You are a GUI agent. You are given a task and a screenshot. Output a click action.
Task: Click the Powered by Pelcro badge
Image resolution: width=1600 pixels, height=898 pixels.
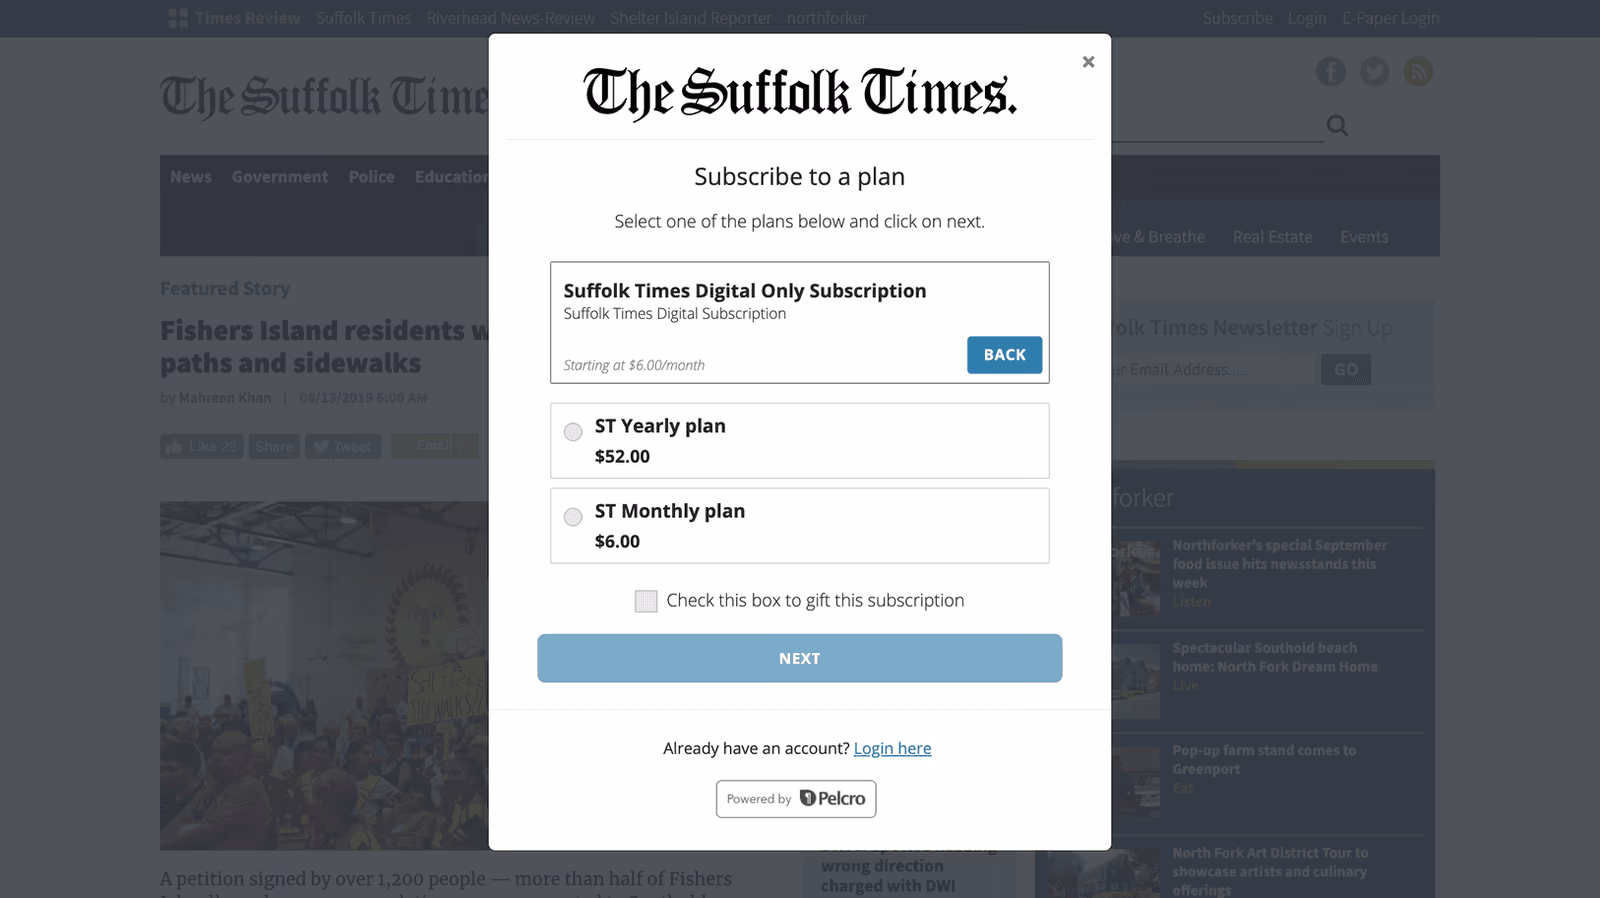point(796,799)
